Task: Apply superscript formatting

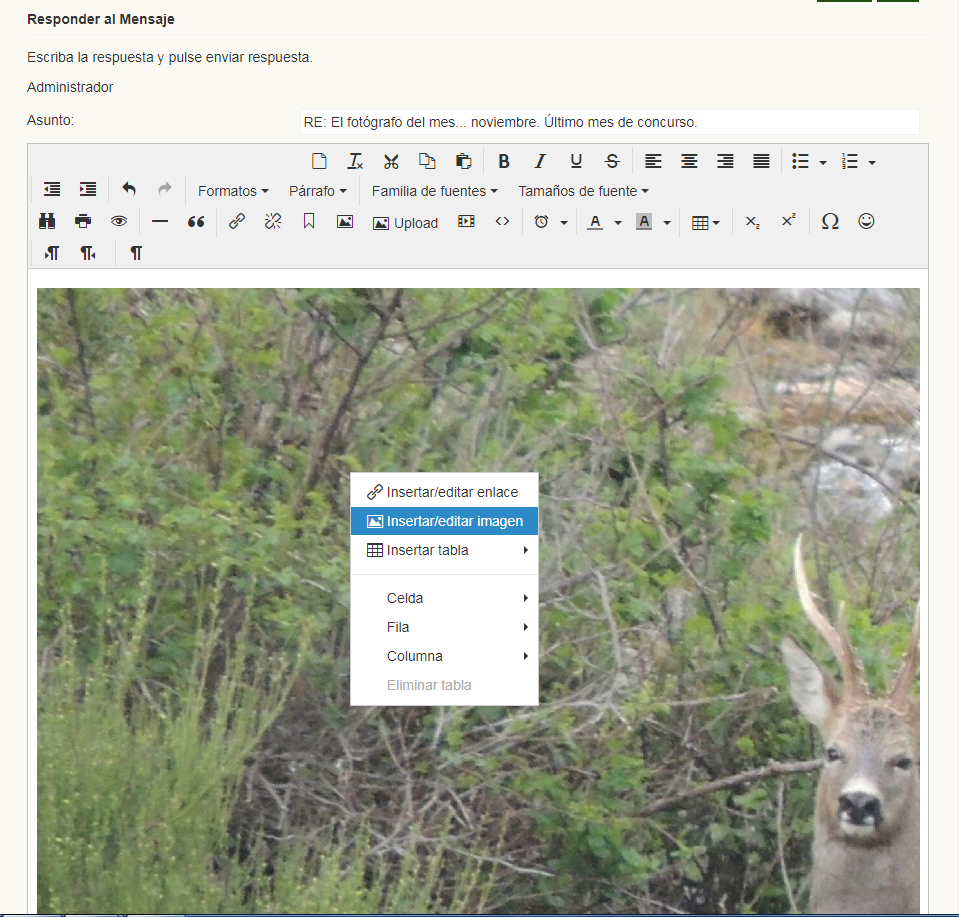Action: [788, 221]
